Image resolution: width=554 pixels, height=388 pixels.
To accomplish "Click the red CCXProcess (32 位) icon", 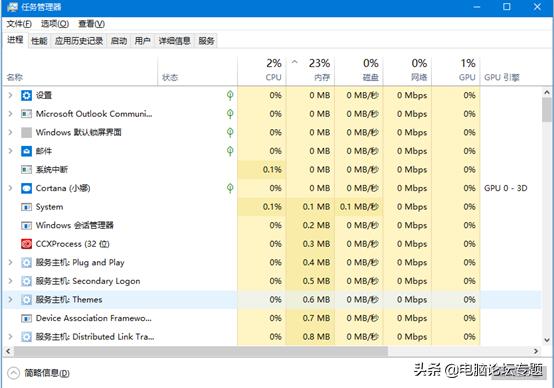I will coord(26,244).
